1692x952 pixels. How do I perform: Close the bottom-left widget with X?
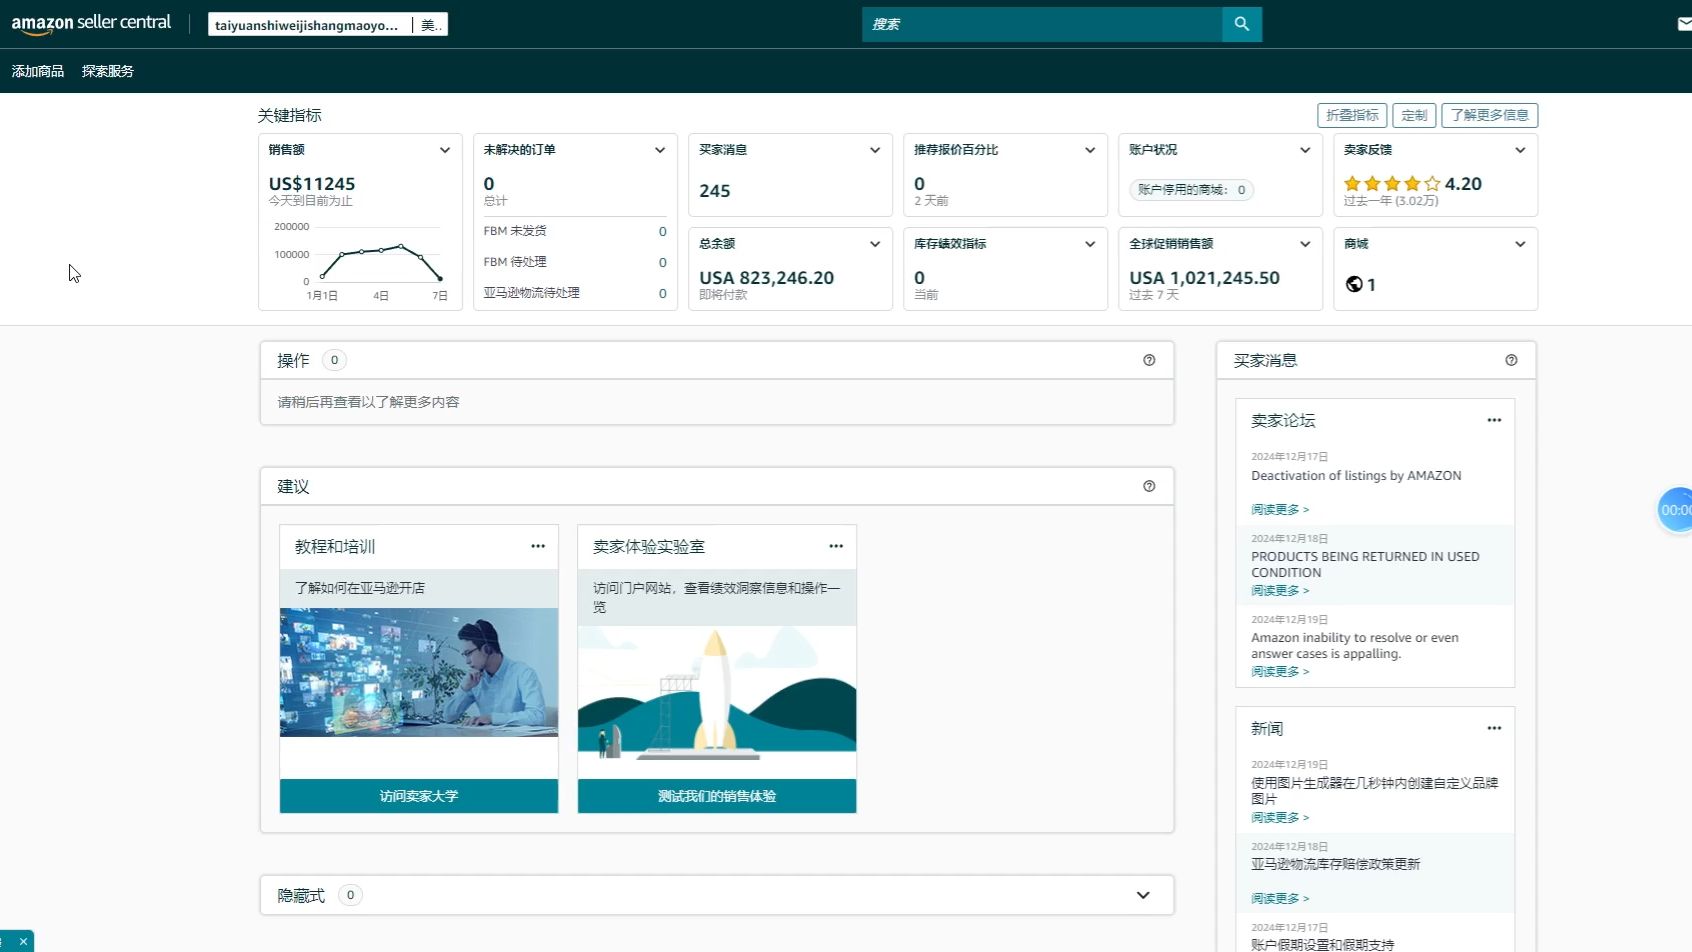pyautogui.click(x=23, y=942)
